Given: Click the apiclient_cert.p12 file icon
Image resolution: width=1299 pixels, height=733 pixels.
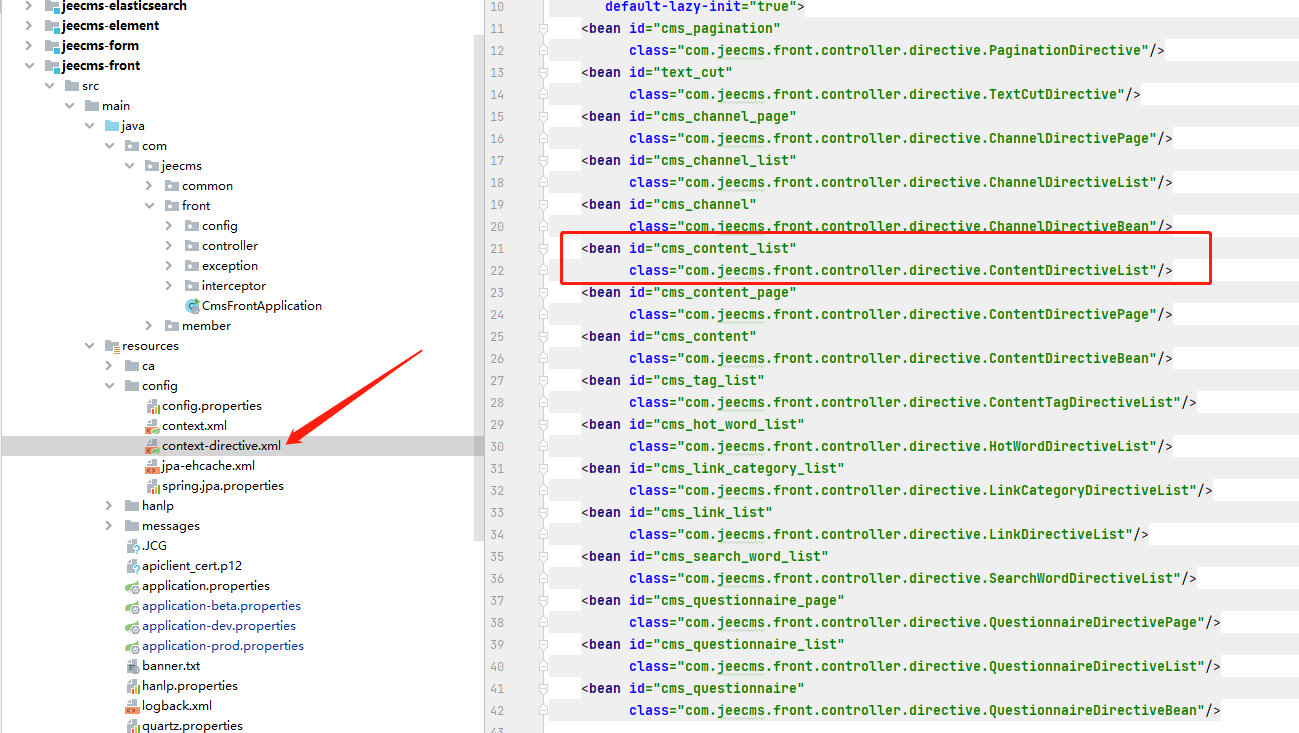Looking at the screenshot, I should (133, 566).
